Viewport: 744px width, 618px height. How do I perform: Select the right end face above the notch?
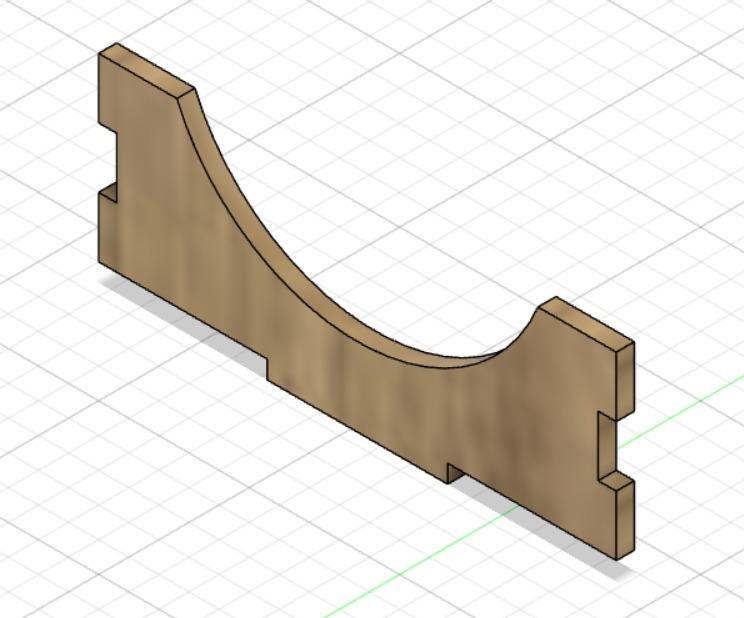[x=625, y=380]
